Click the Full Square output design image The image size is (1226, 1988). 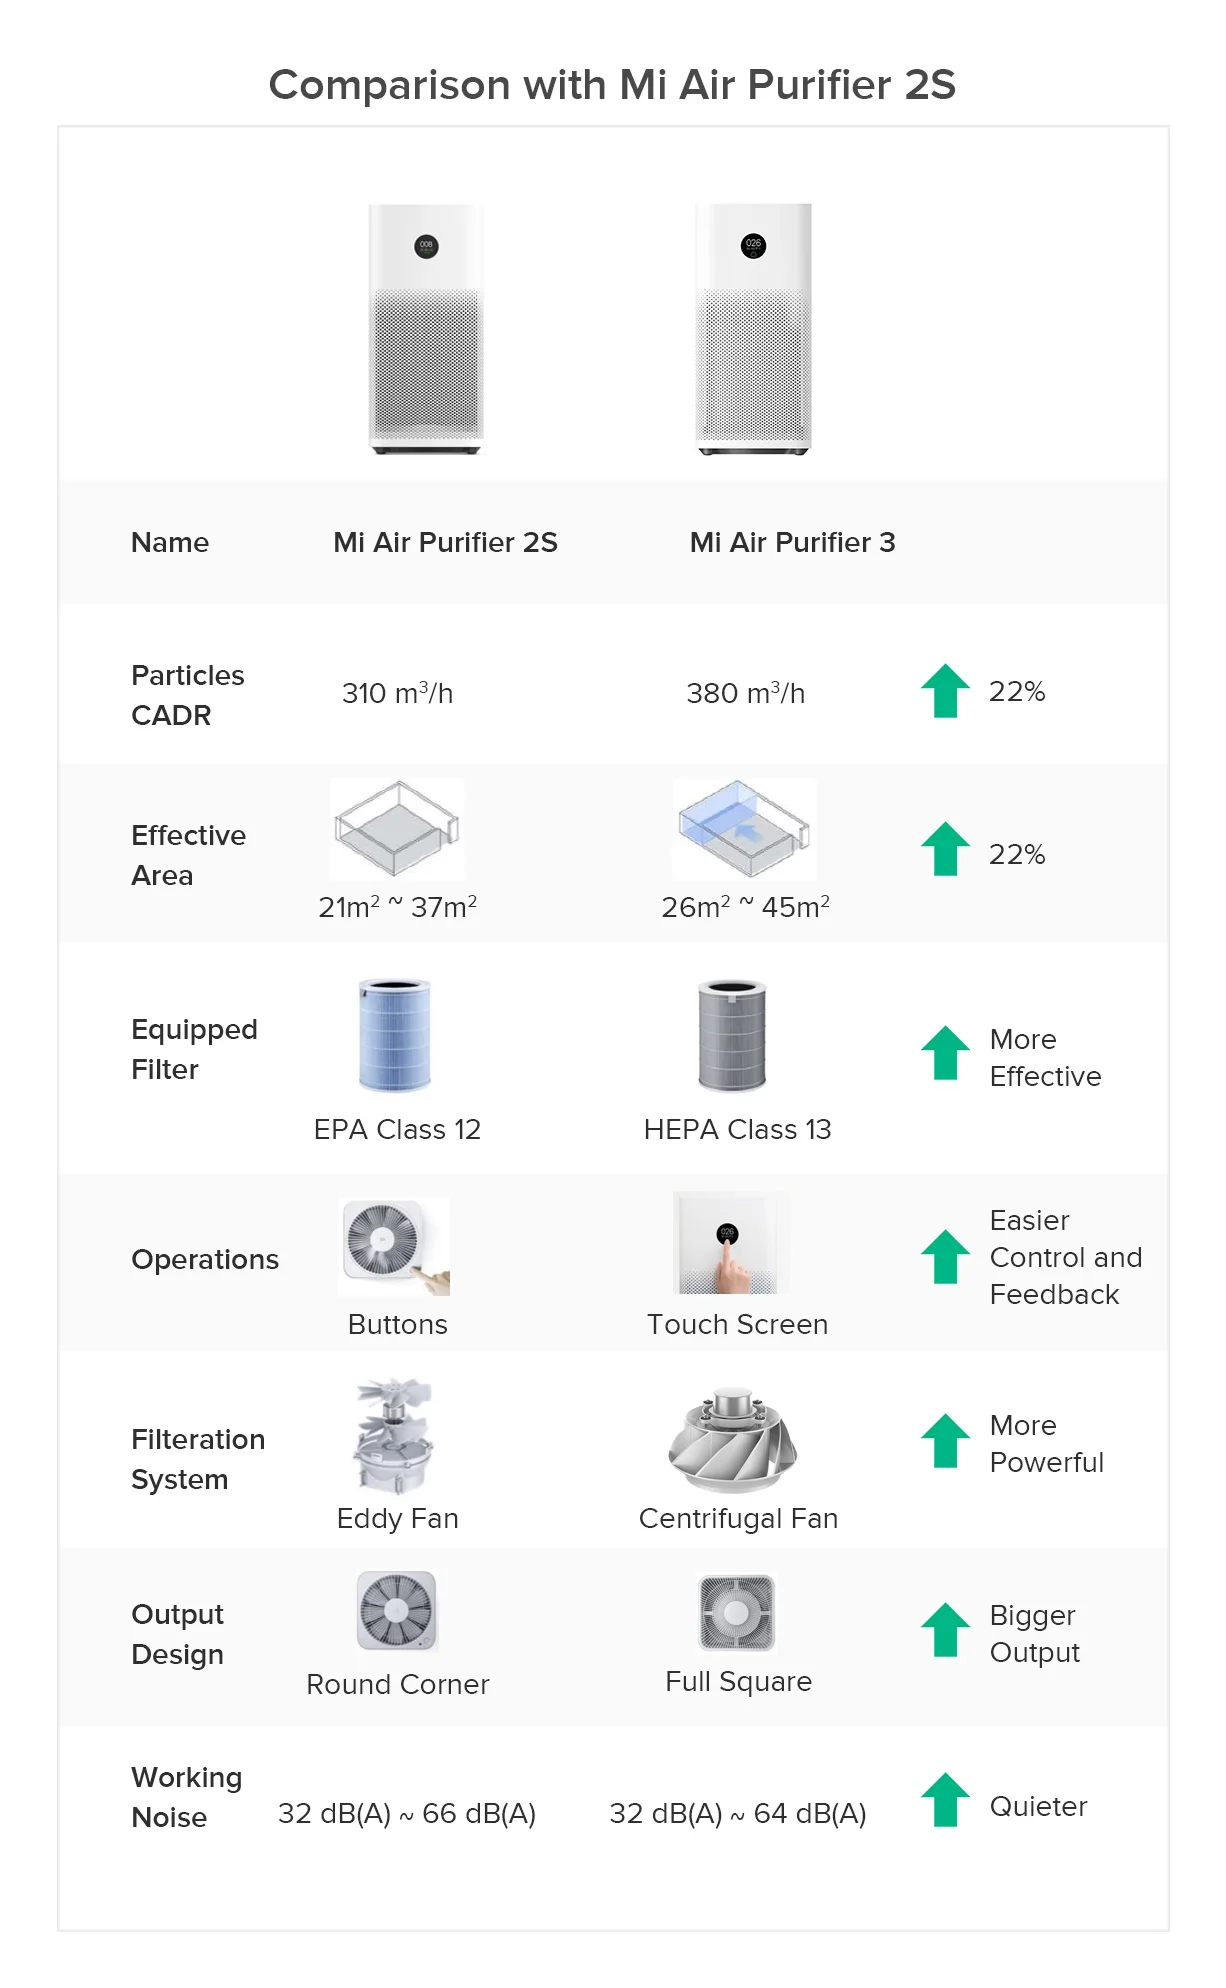pyautogui.click(x=737, y=1613)
